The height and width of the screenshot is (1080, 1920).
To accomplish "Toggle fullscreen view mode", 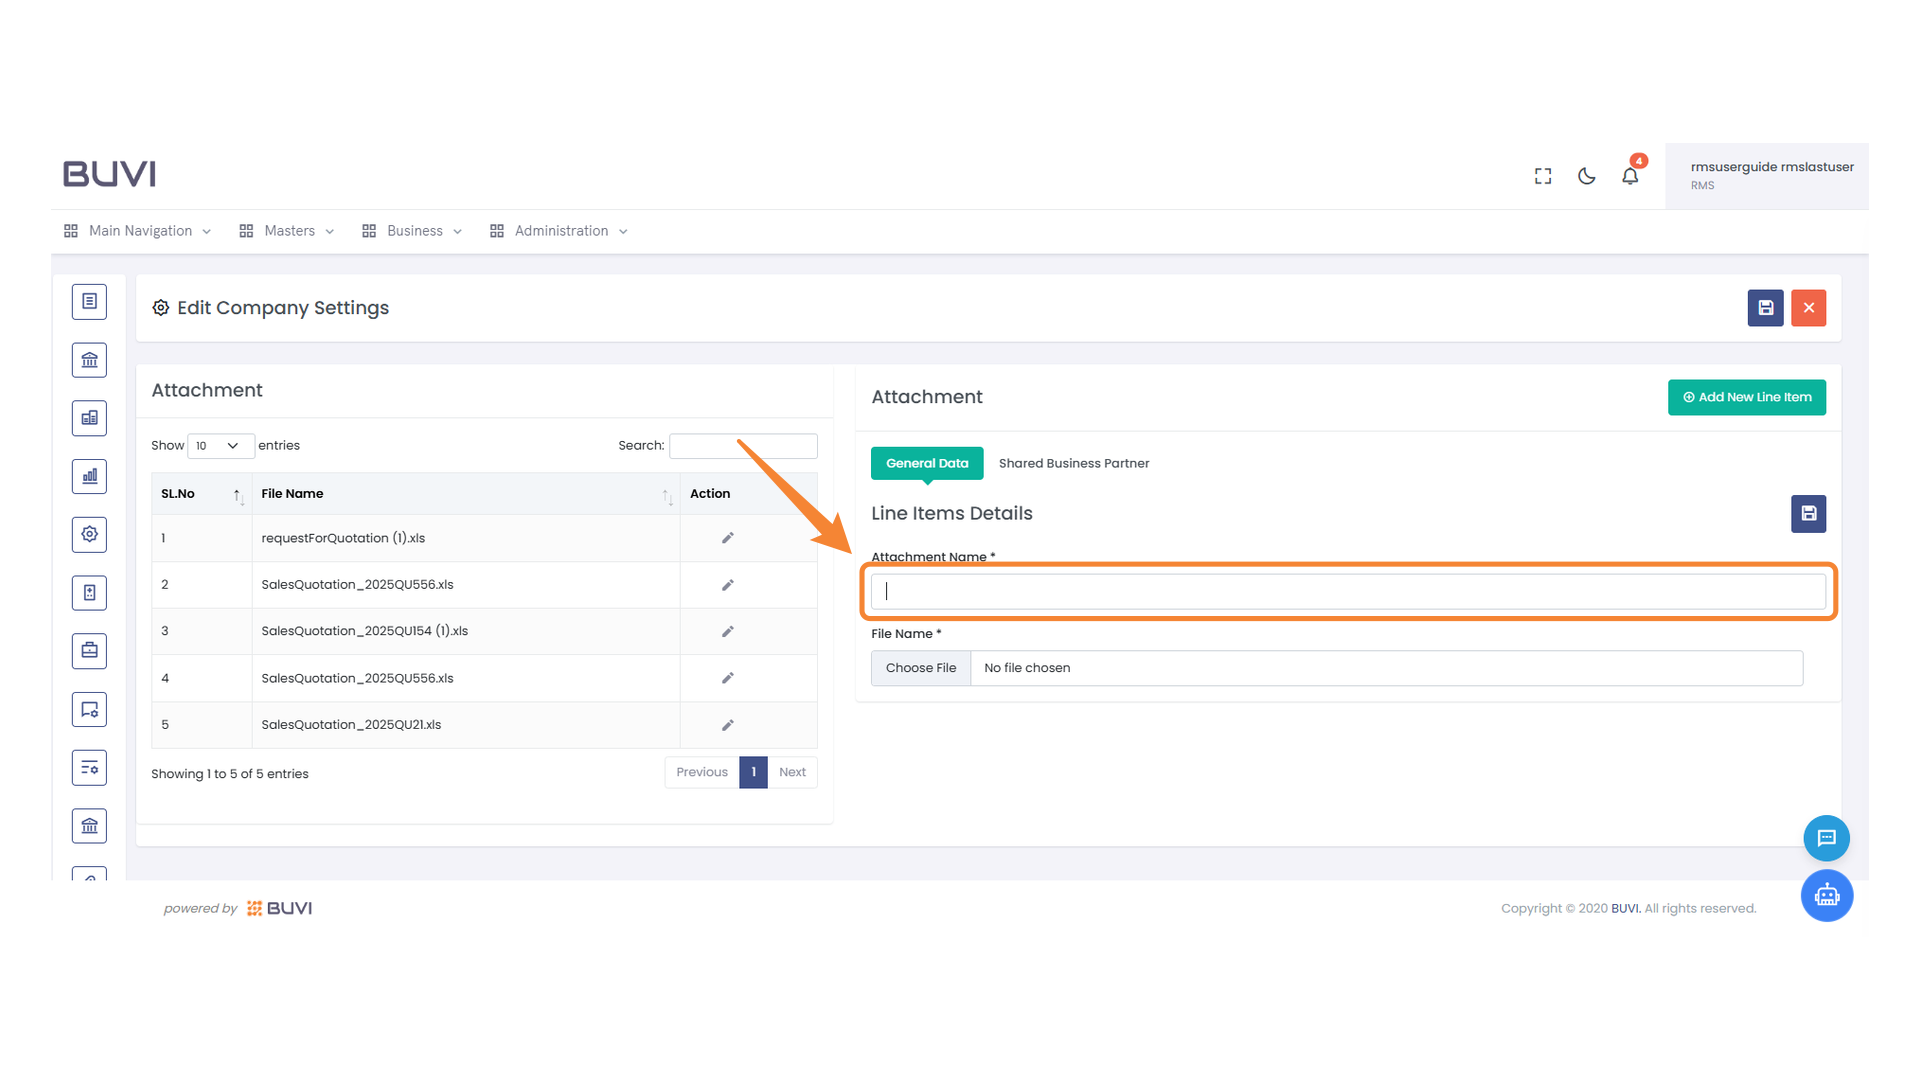I will pyautogui.click(x=1542, y=176).
